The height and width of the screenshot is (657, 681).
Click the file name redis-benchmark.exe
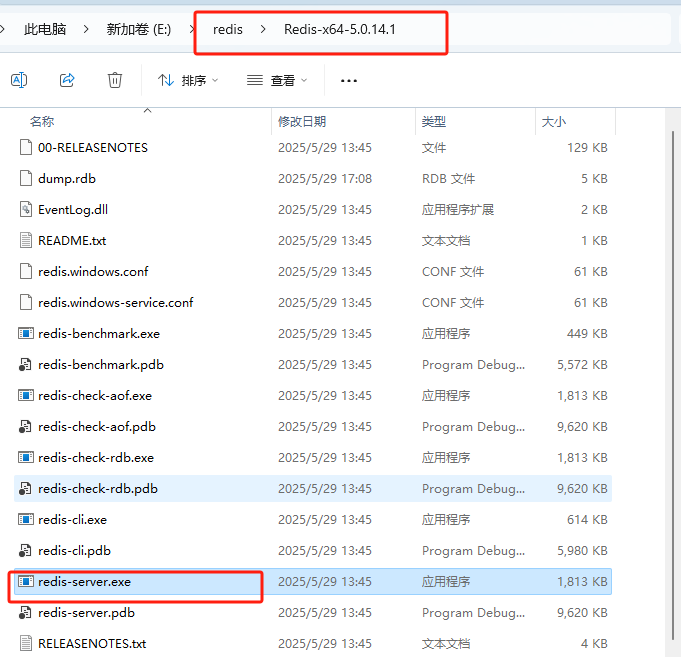(x=99, y=333)
